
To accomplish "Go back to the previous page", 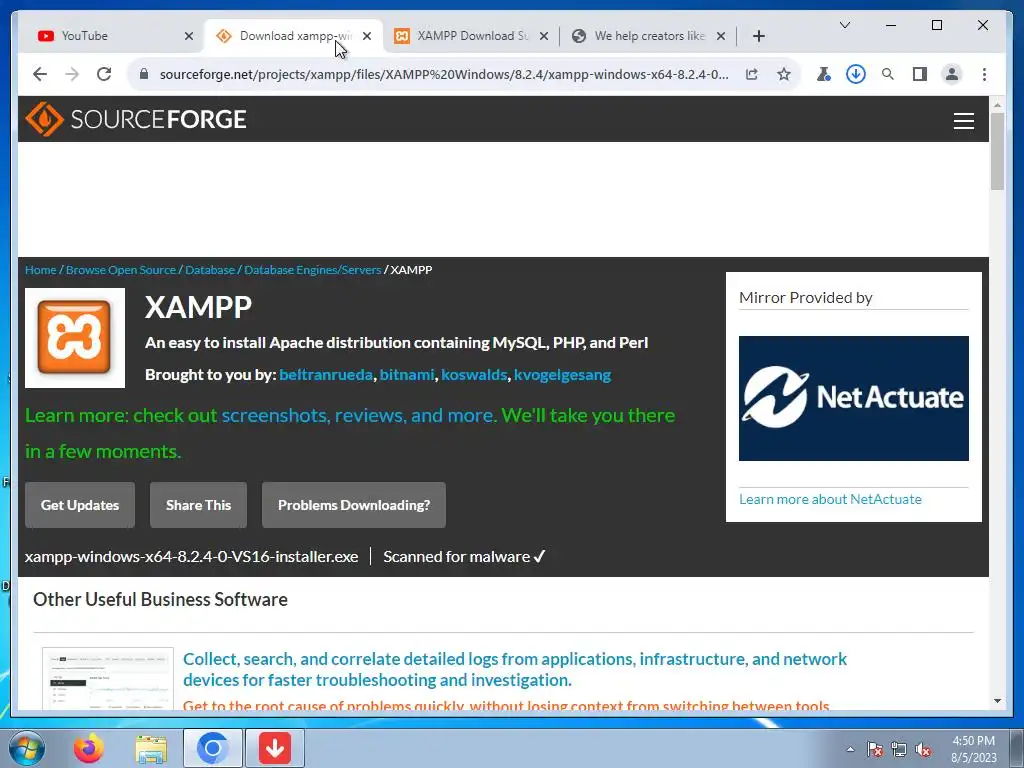I will click(x=40, y=74).
